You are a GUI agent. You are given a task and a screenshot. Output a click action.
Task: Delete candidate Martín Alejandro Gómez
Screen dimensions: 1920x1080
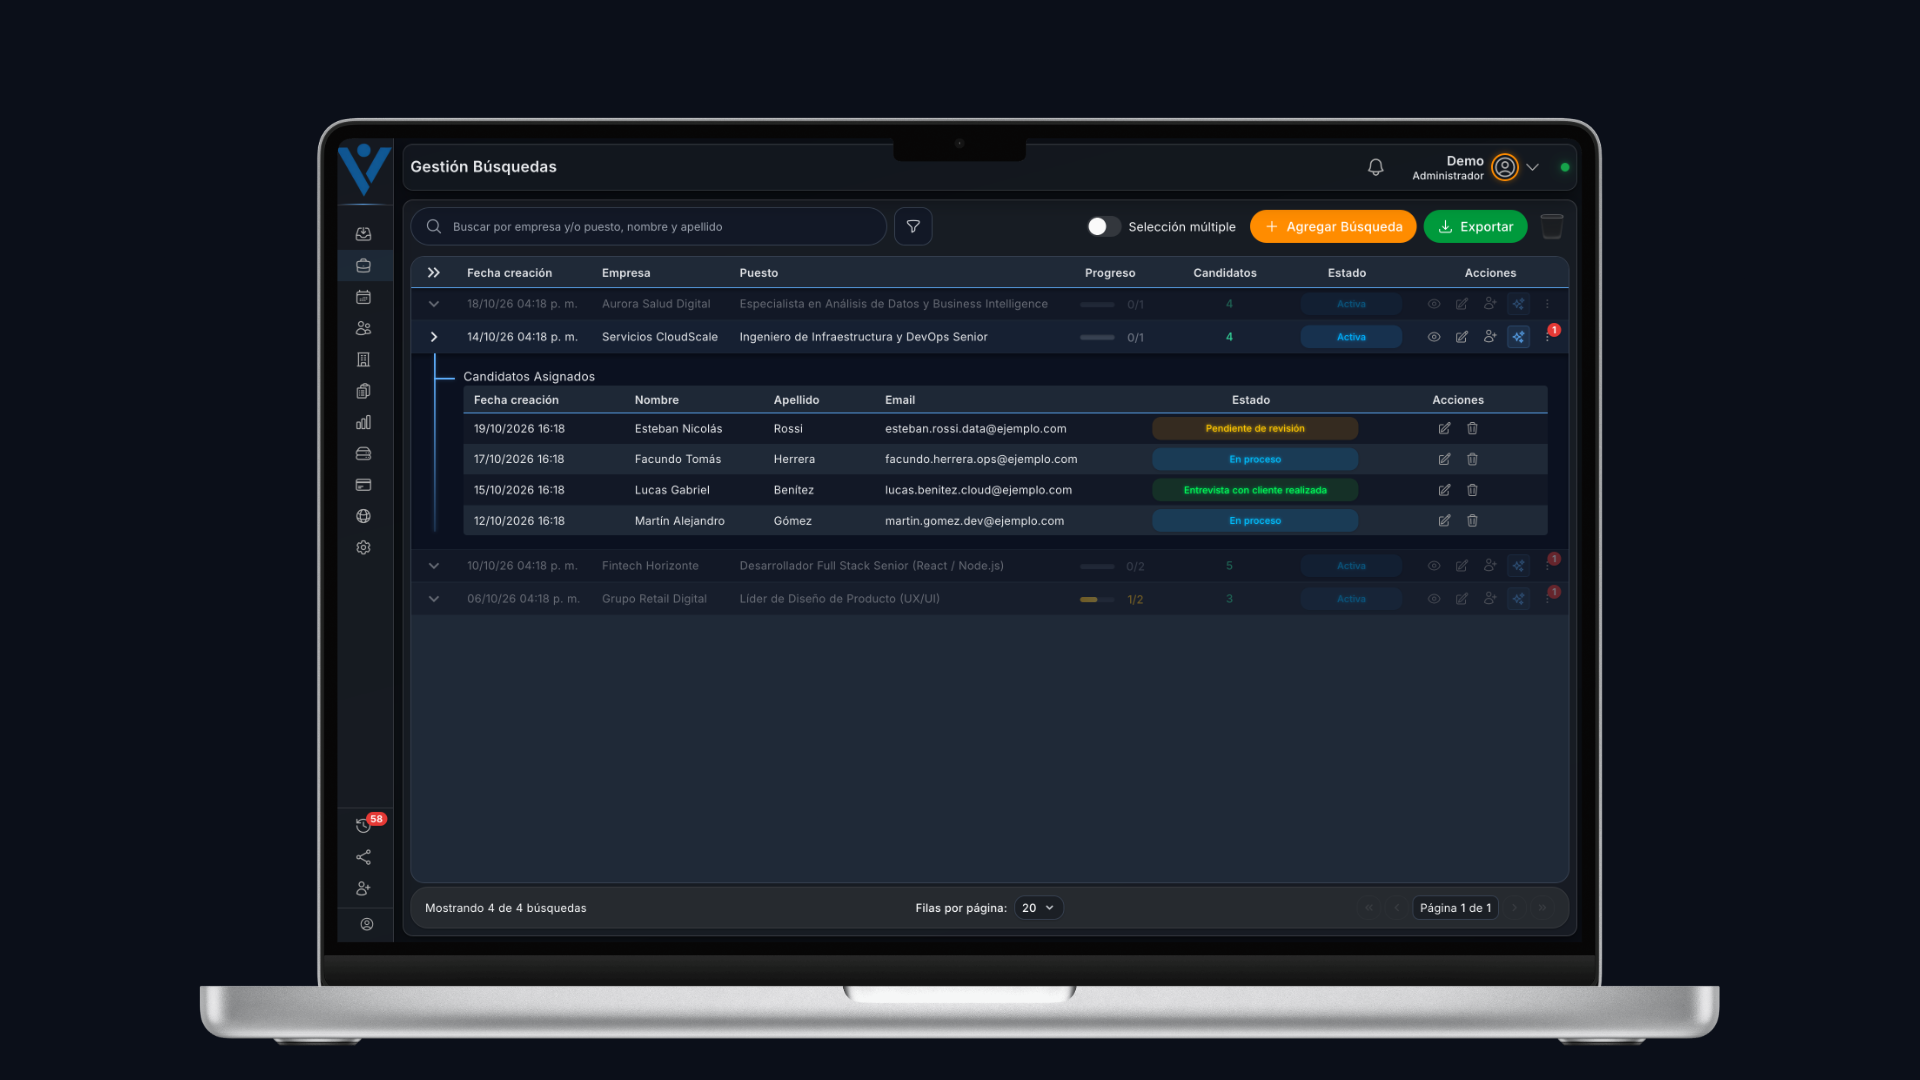(x=1472, y=521)
